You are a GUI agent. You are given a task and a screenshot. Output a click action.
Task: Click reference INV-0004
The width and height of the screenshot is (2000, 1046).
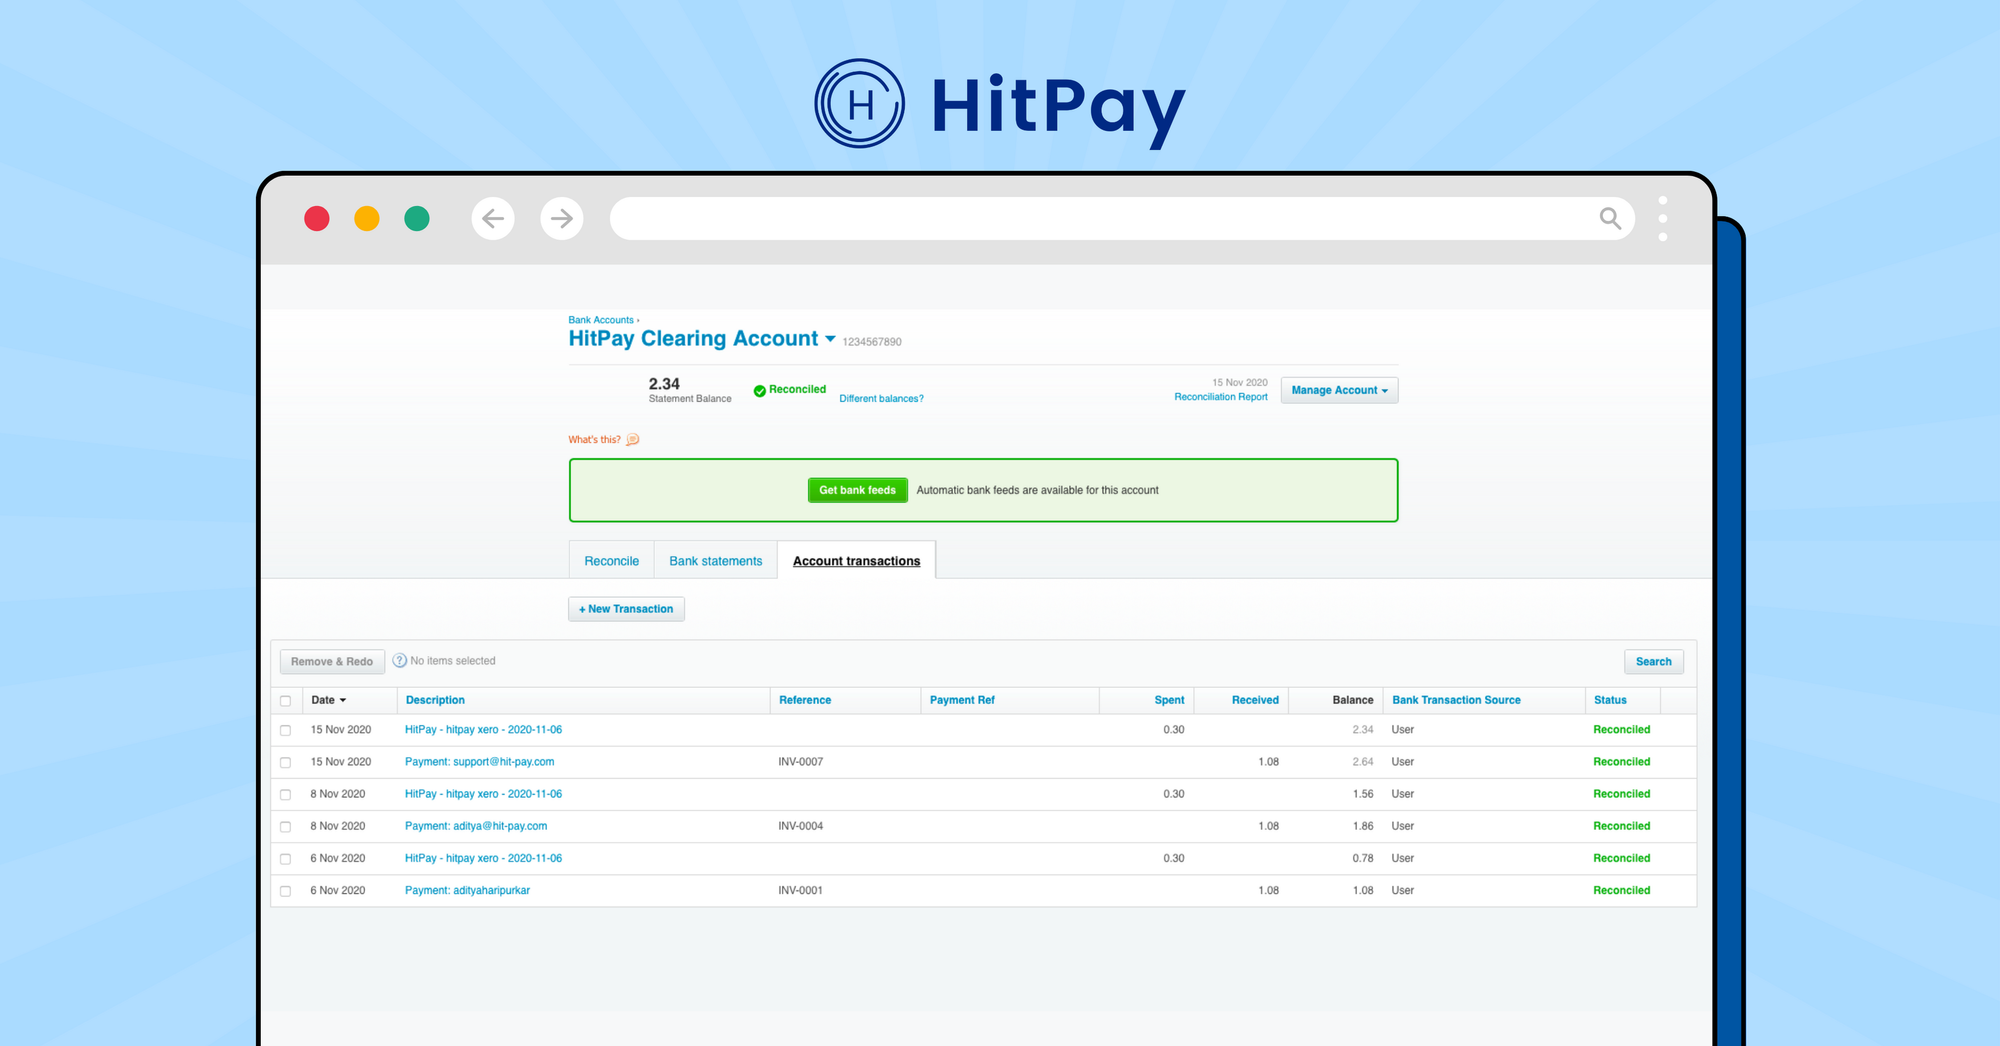[800, 826]
